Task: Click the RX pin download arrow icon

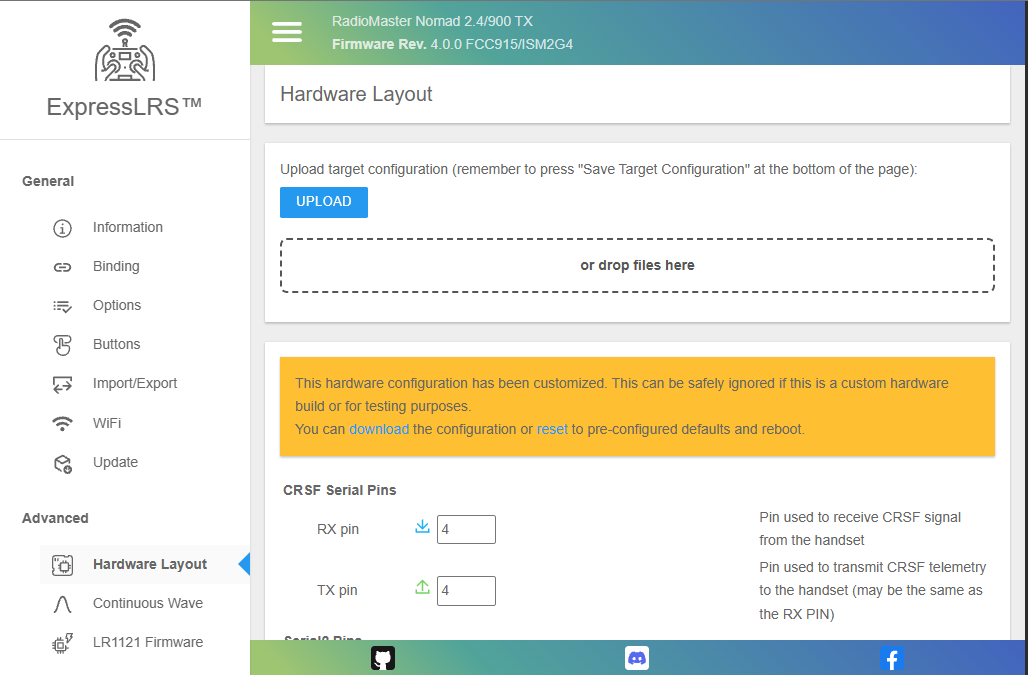Action: pyautogui.click(x=422, y=525)
